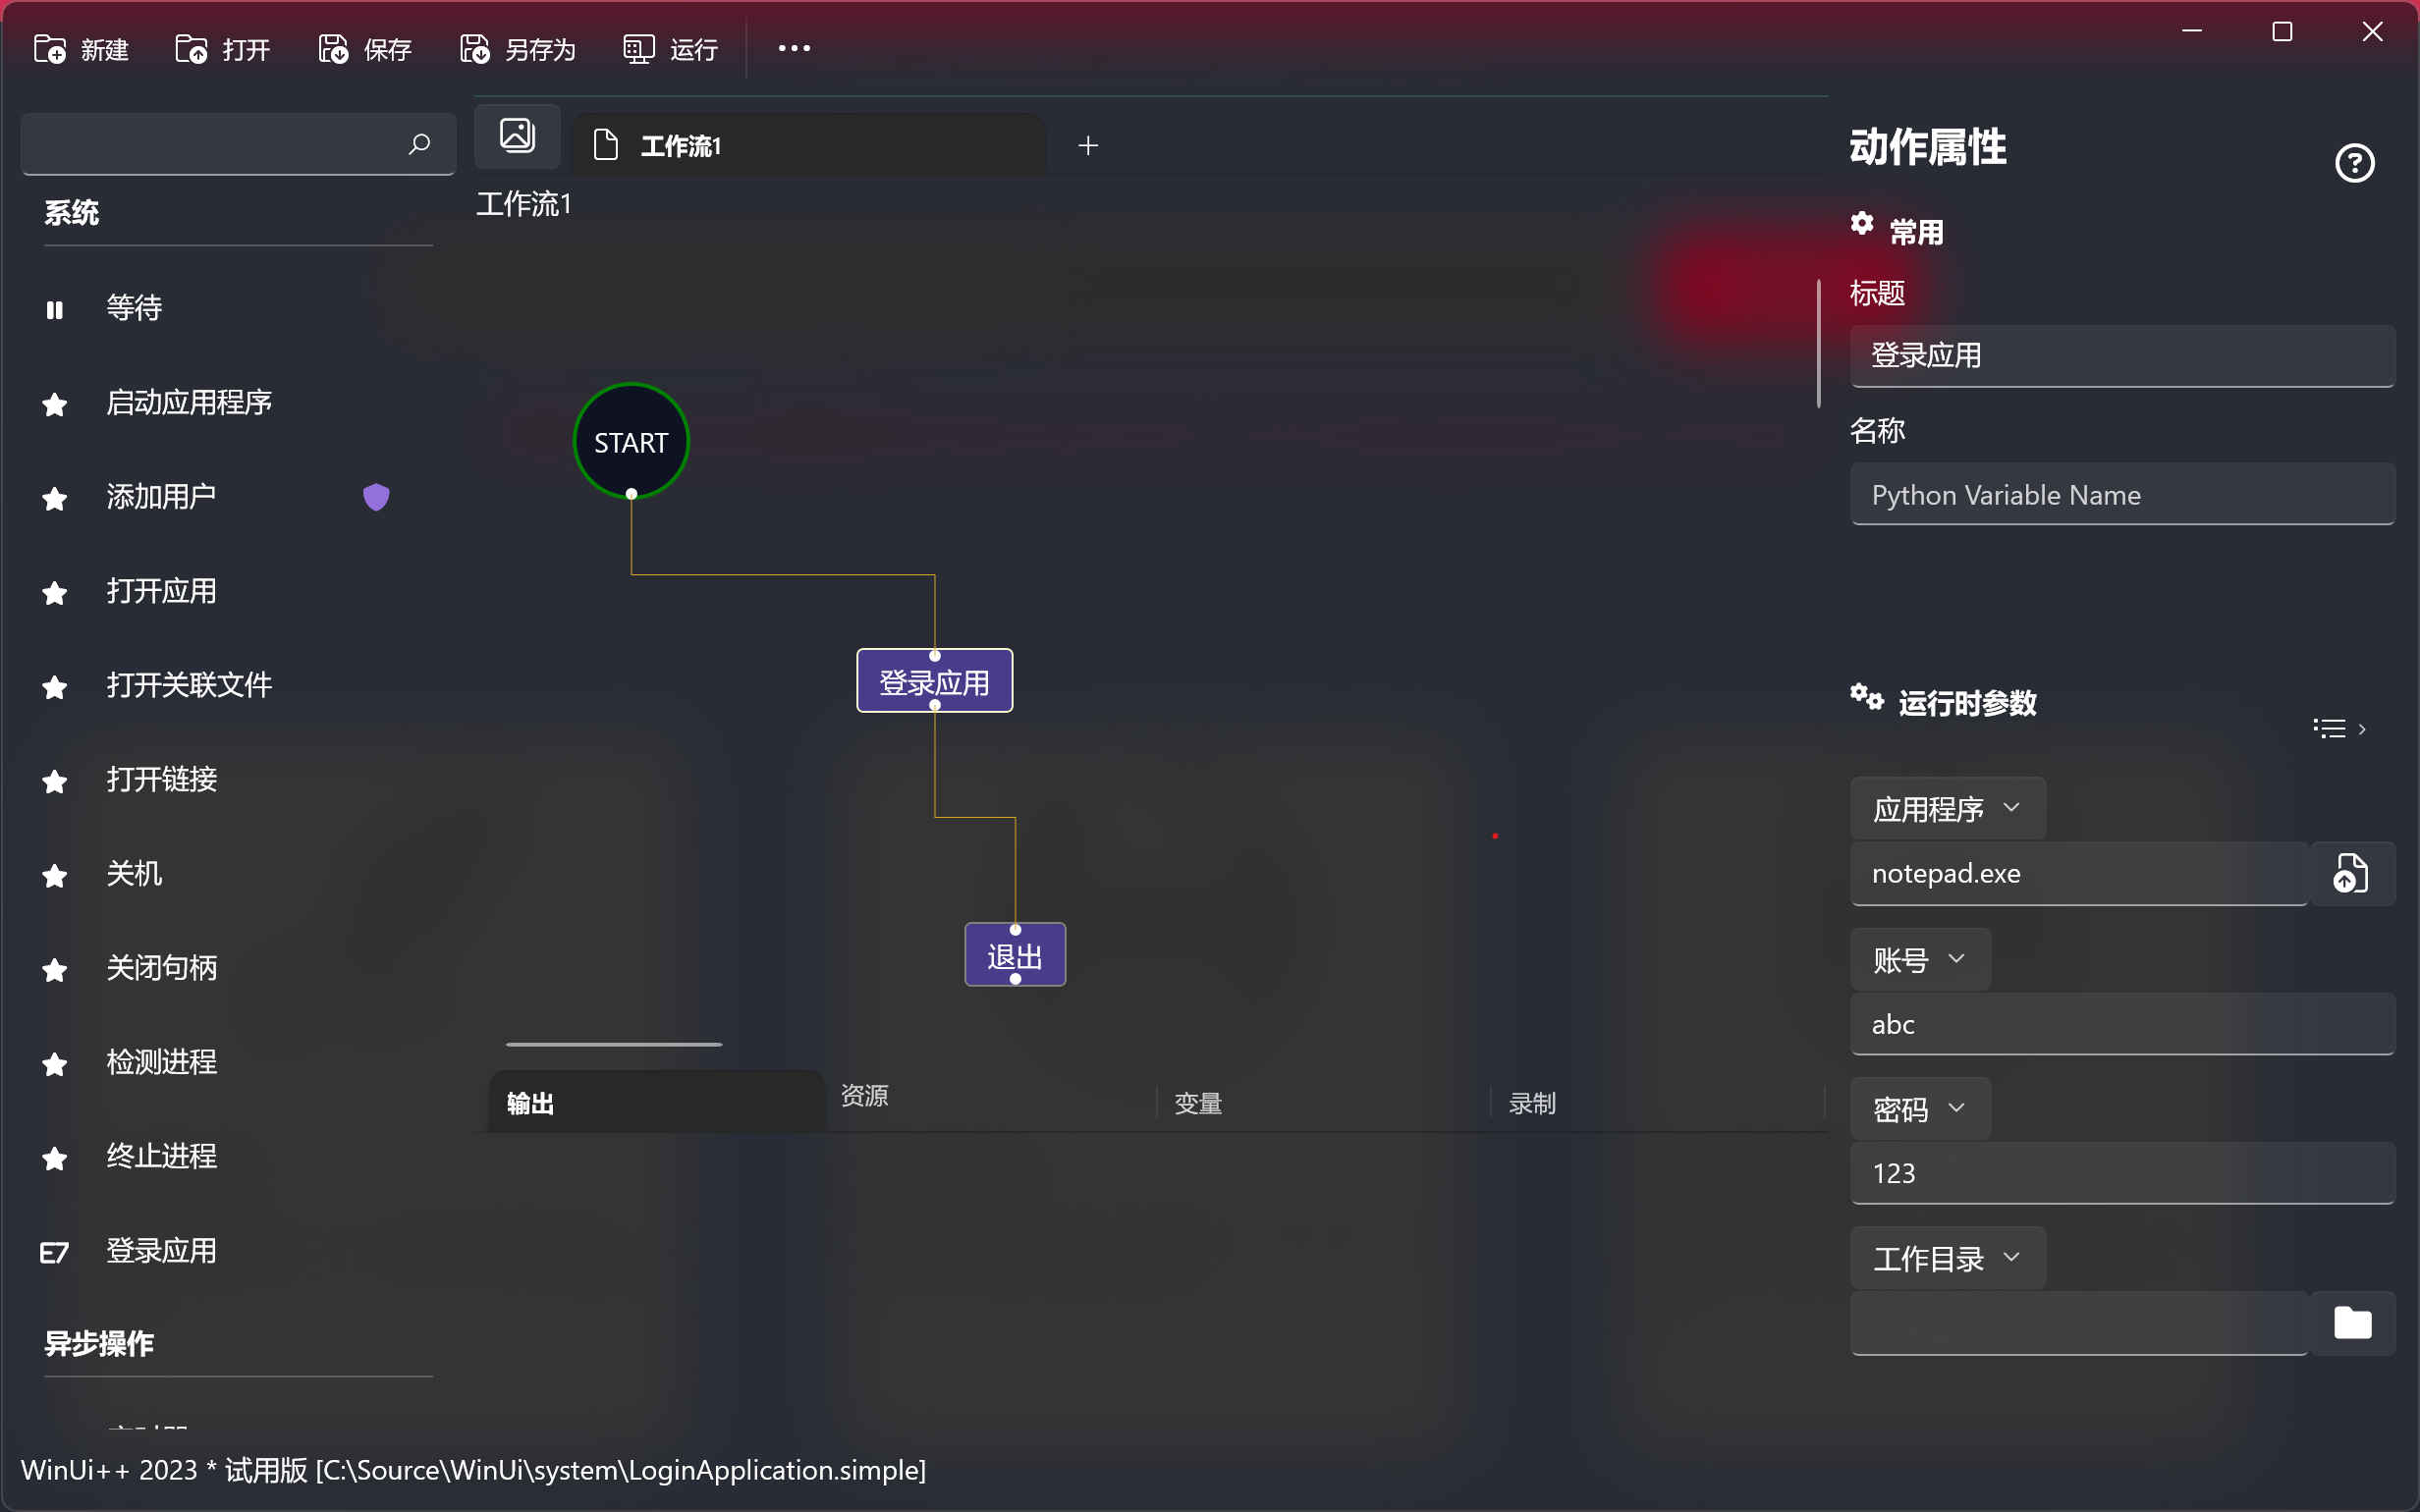Click file upload icon next to notepad.exe
This screenshot has width=2420, height=1512.
(2350, 873)
